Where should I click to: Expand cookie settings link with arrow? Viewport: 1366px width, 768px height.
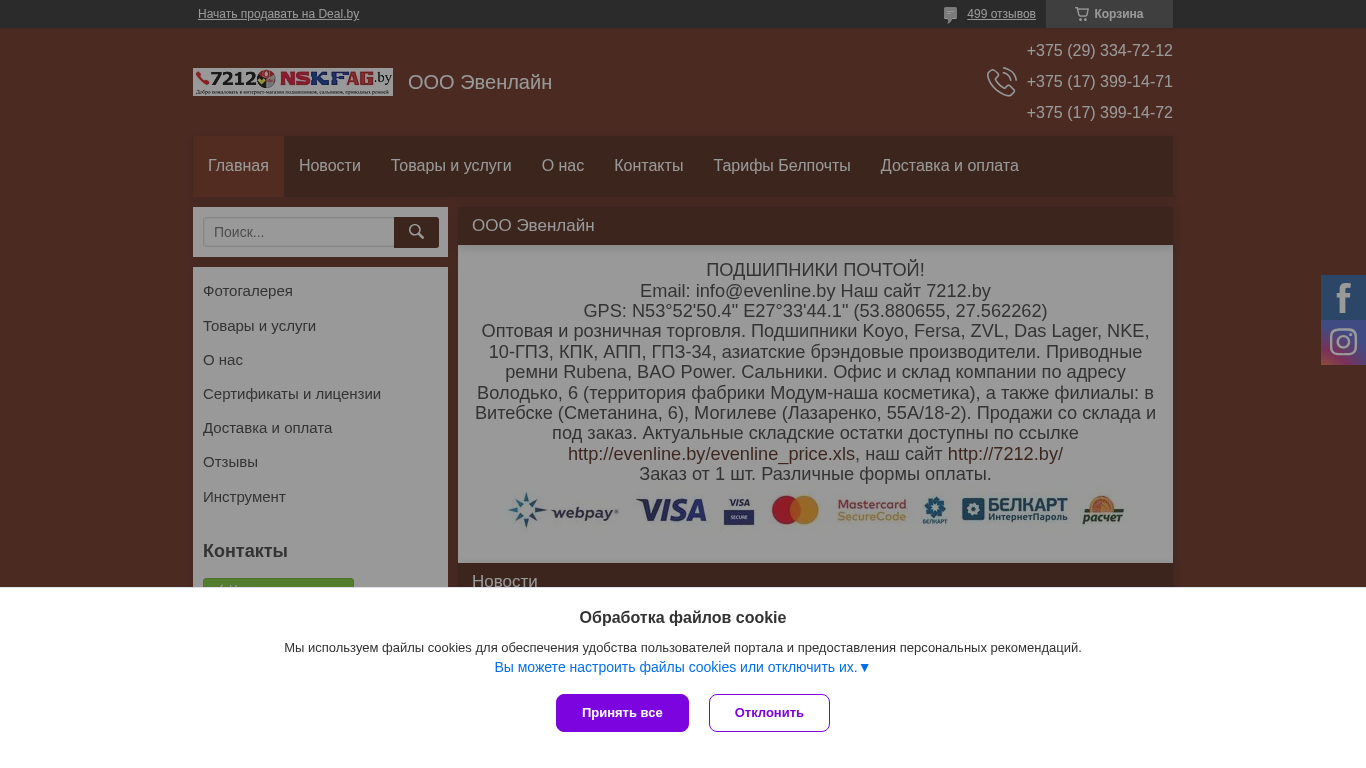click(683, 667)
